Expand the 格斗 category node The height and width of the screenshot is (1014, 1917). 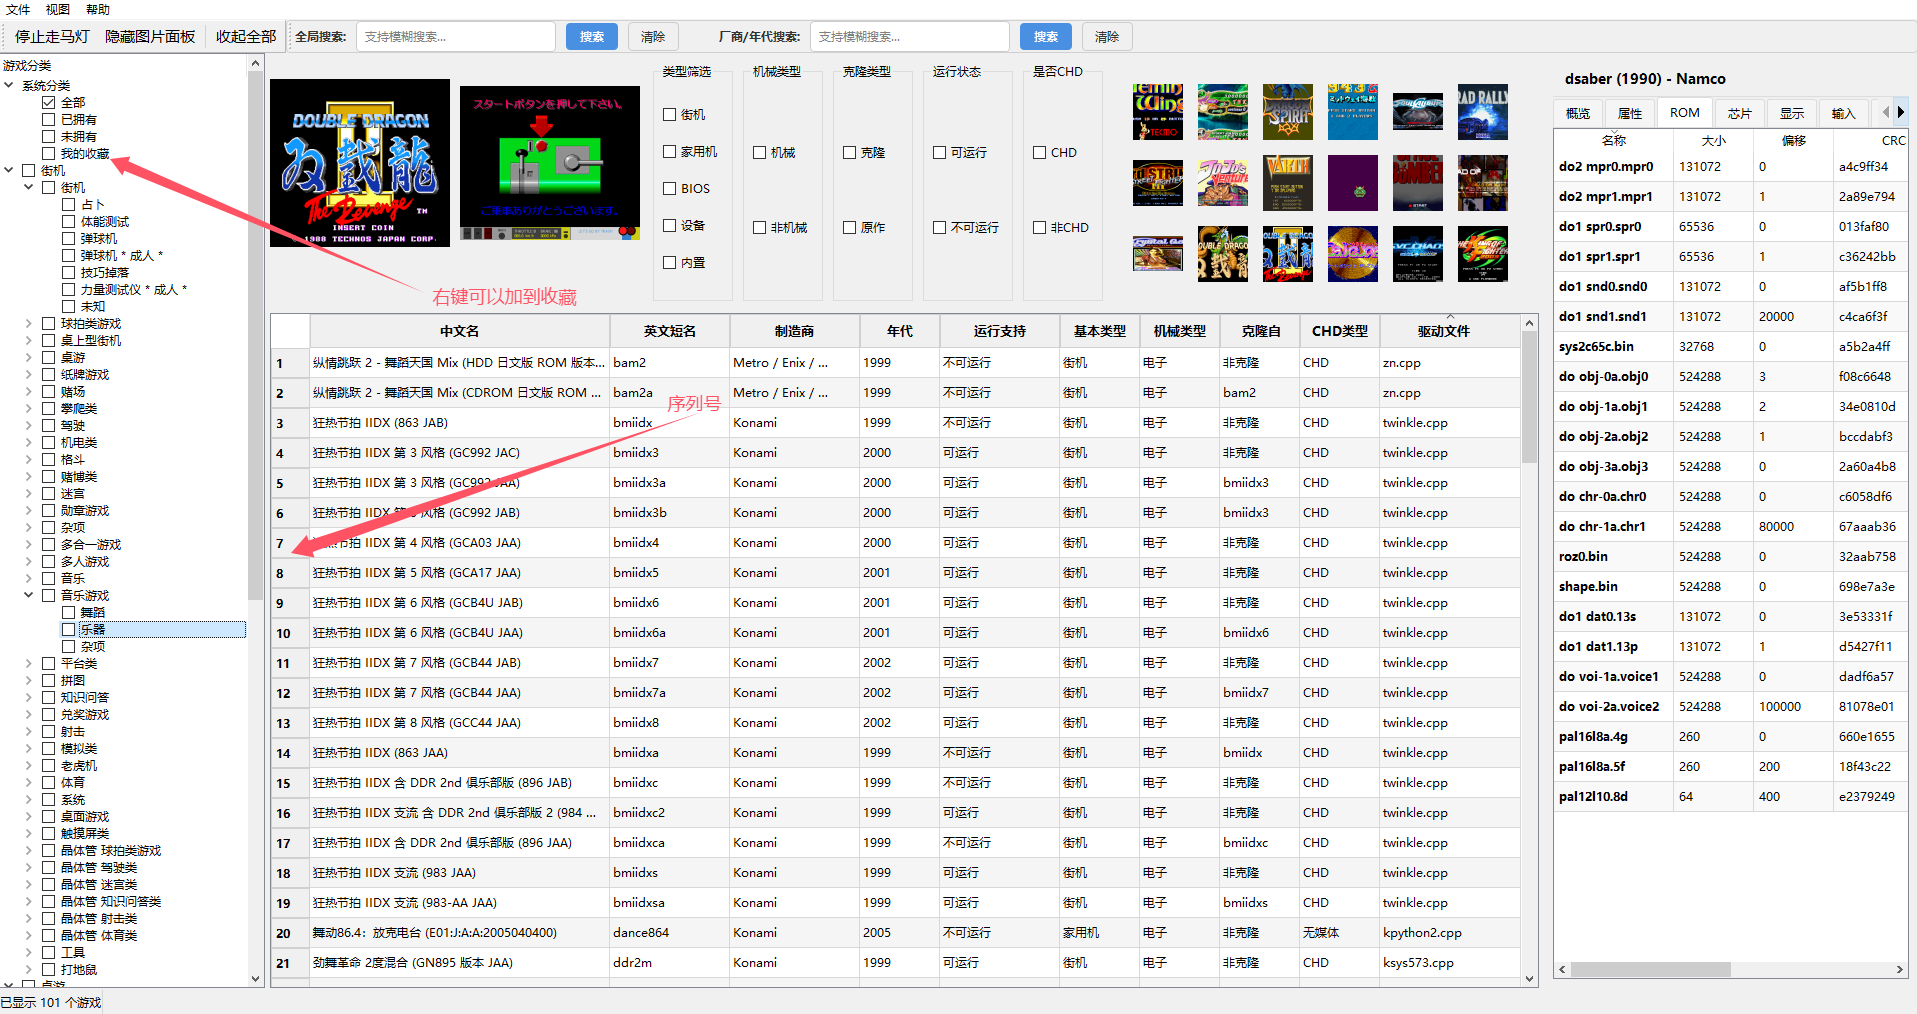[29, 459]
